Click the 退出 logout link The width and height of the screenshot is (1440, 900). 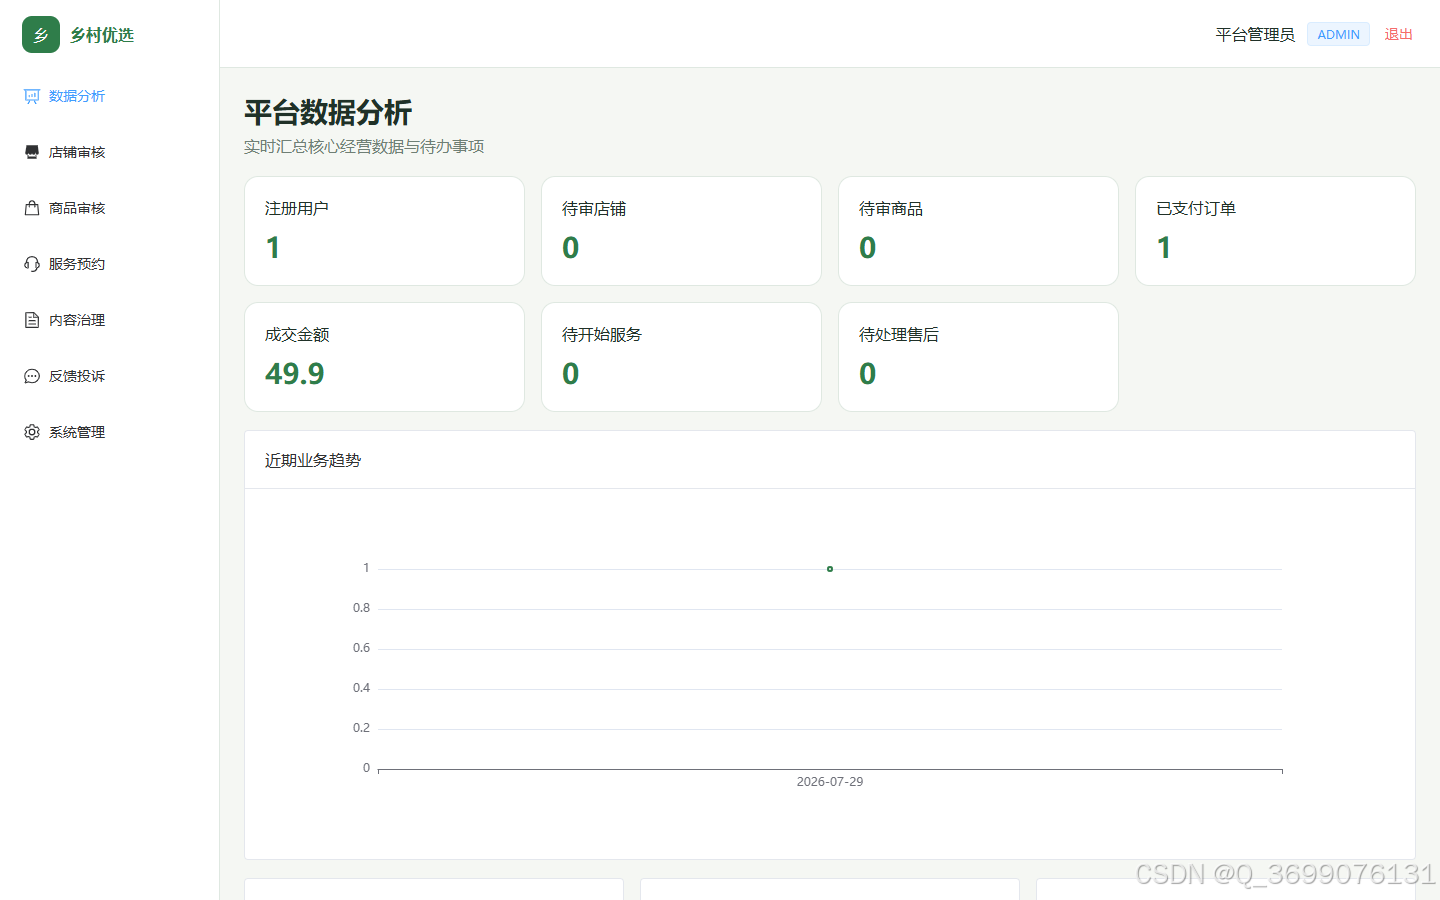click(1398, 34)
